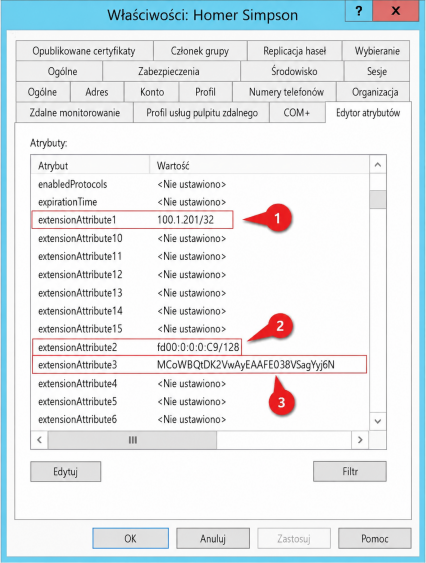Image resolution: width=426 pixels, height=563 pixels.
Task: Select the extensionAttribute10 row
Action: coord(200,238)
